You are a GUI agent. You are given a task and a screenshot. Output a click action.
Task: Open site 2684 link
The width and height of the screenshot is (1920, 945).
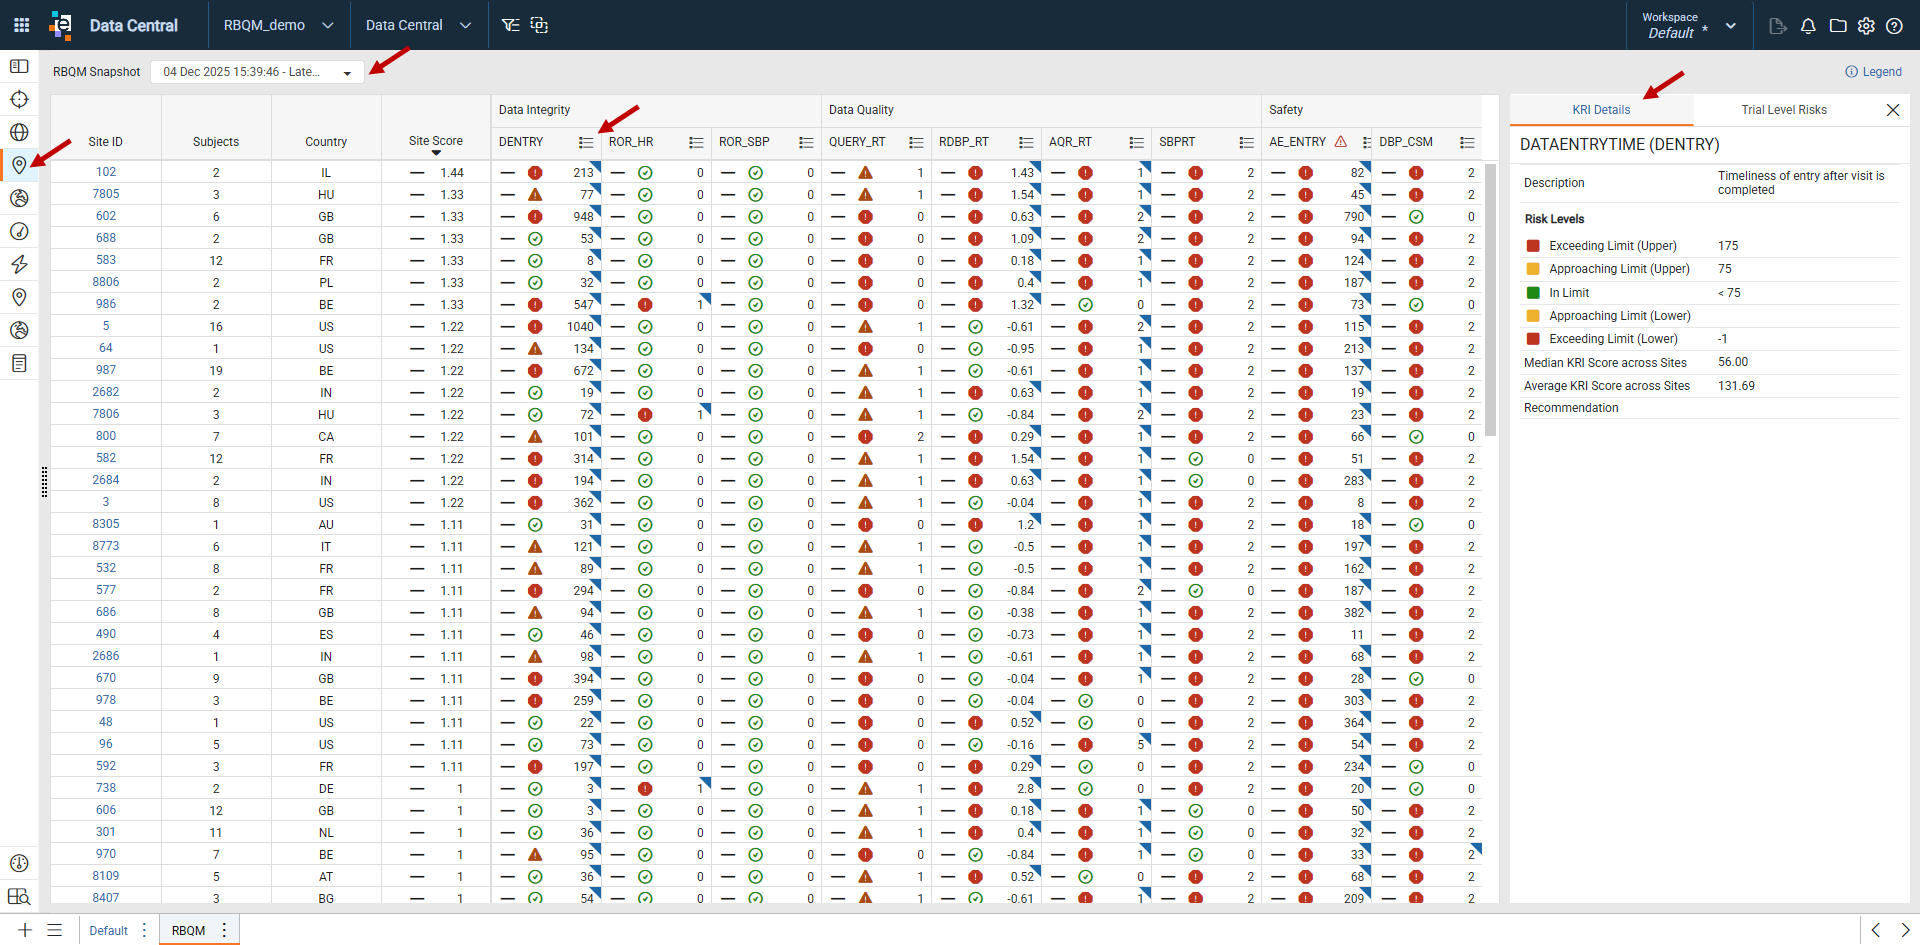(106, 480)
